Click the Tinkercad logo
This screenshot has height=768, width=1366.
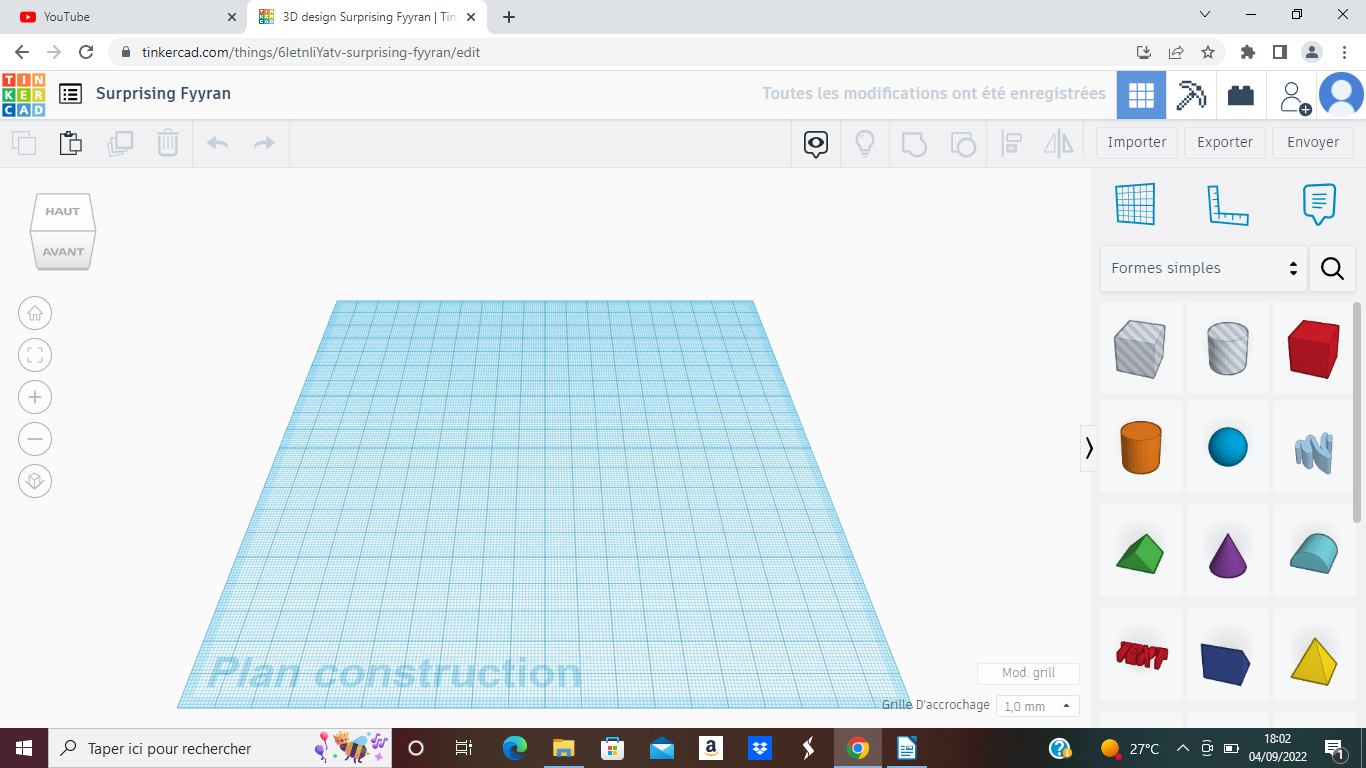(x=23, y=94)
